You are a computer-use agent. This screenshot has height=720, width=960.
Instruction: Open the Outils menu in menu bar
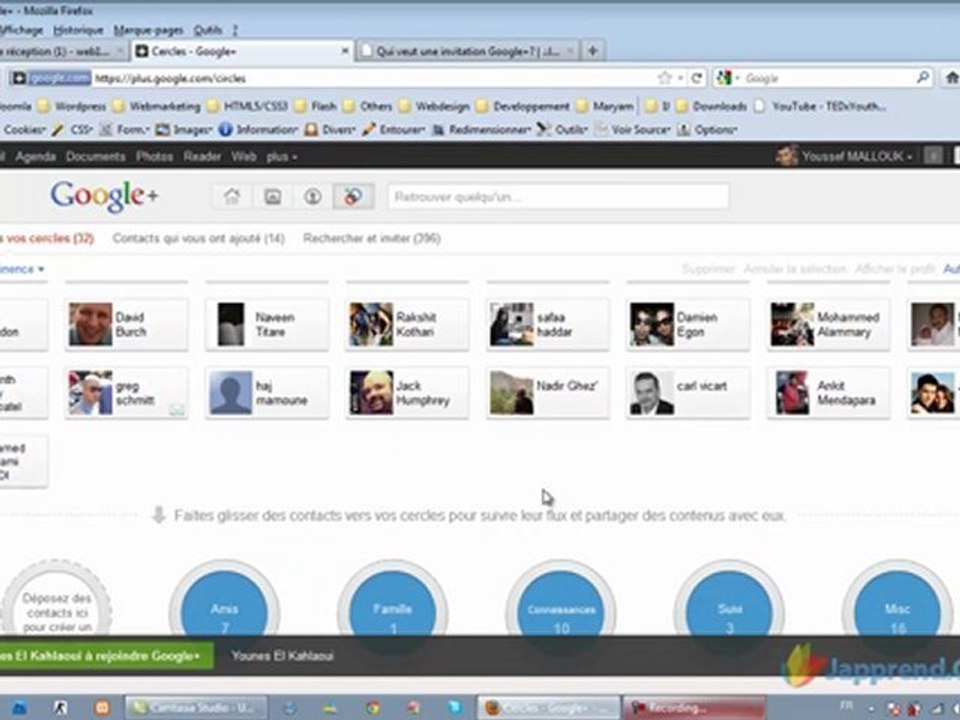208,30
